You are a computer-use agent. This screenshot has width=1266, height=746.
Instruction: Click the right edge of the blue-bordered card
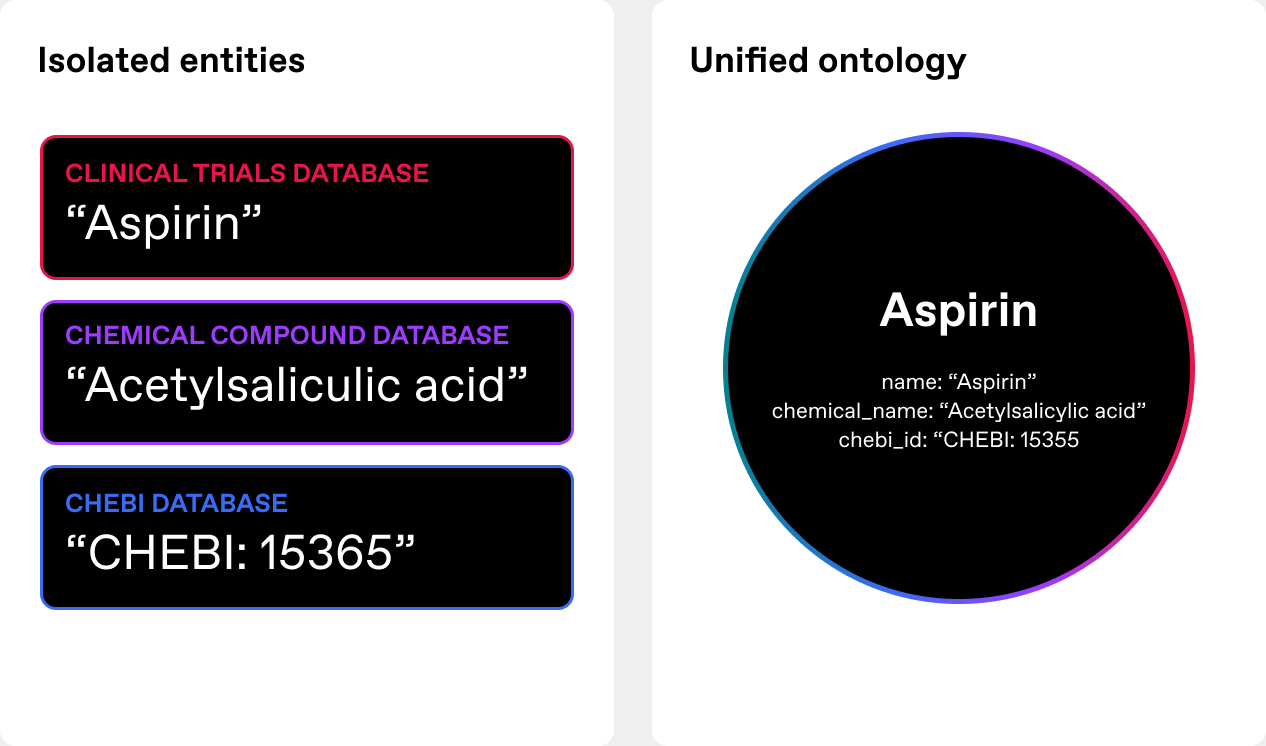pyautogui.click(x=571, y=537)
